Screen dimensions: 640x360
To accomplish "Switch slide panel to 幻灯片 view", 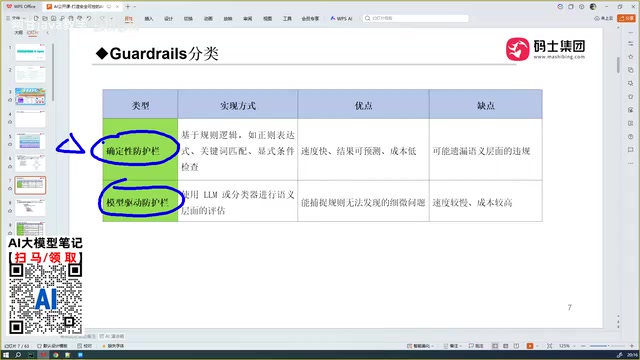I will (x=32, y=33).
